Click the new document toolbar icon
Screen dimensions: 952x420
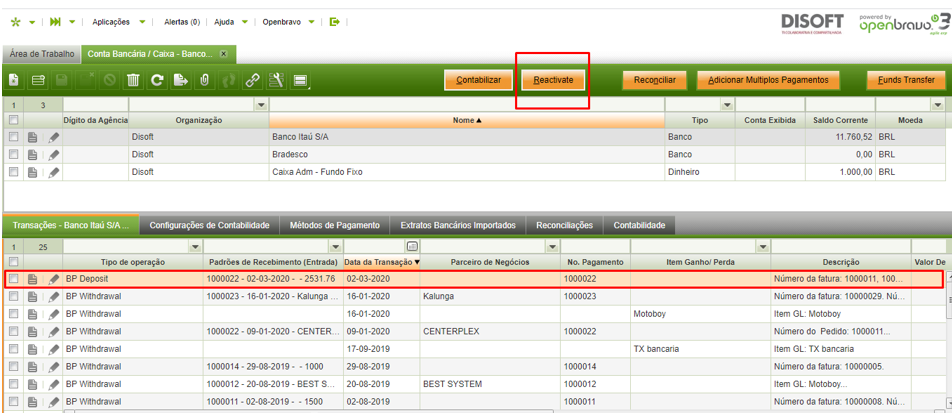[14, 80]
